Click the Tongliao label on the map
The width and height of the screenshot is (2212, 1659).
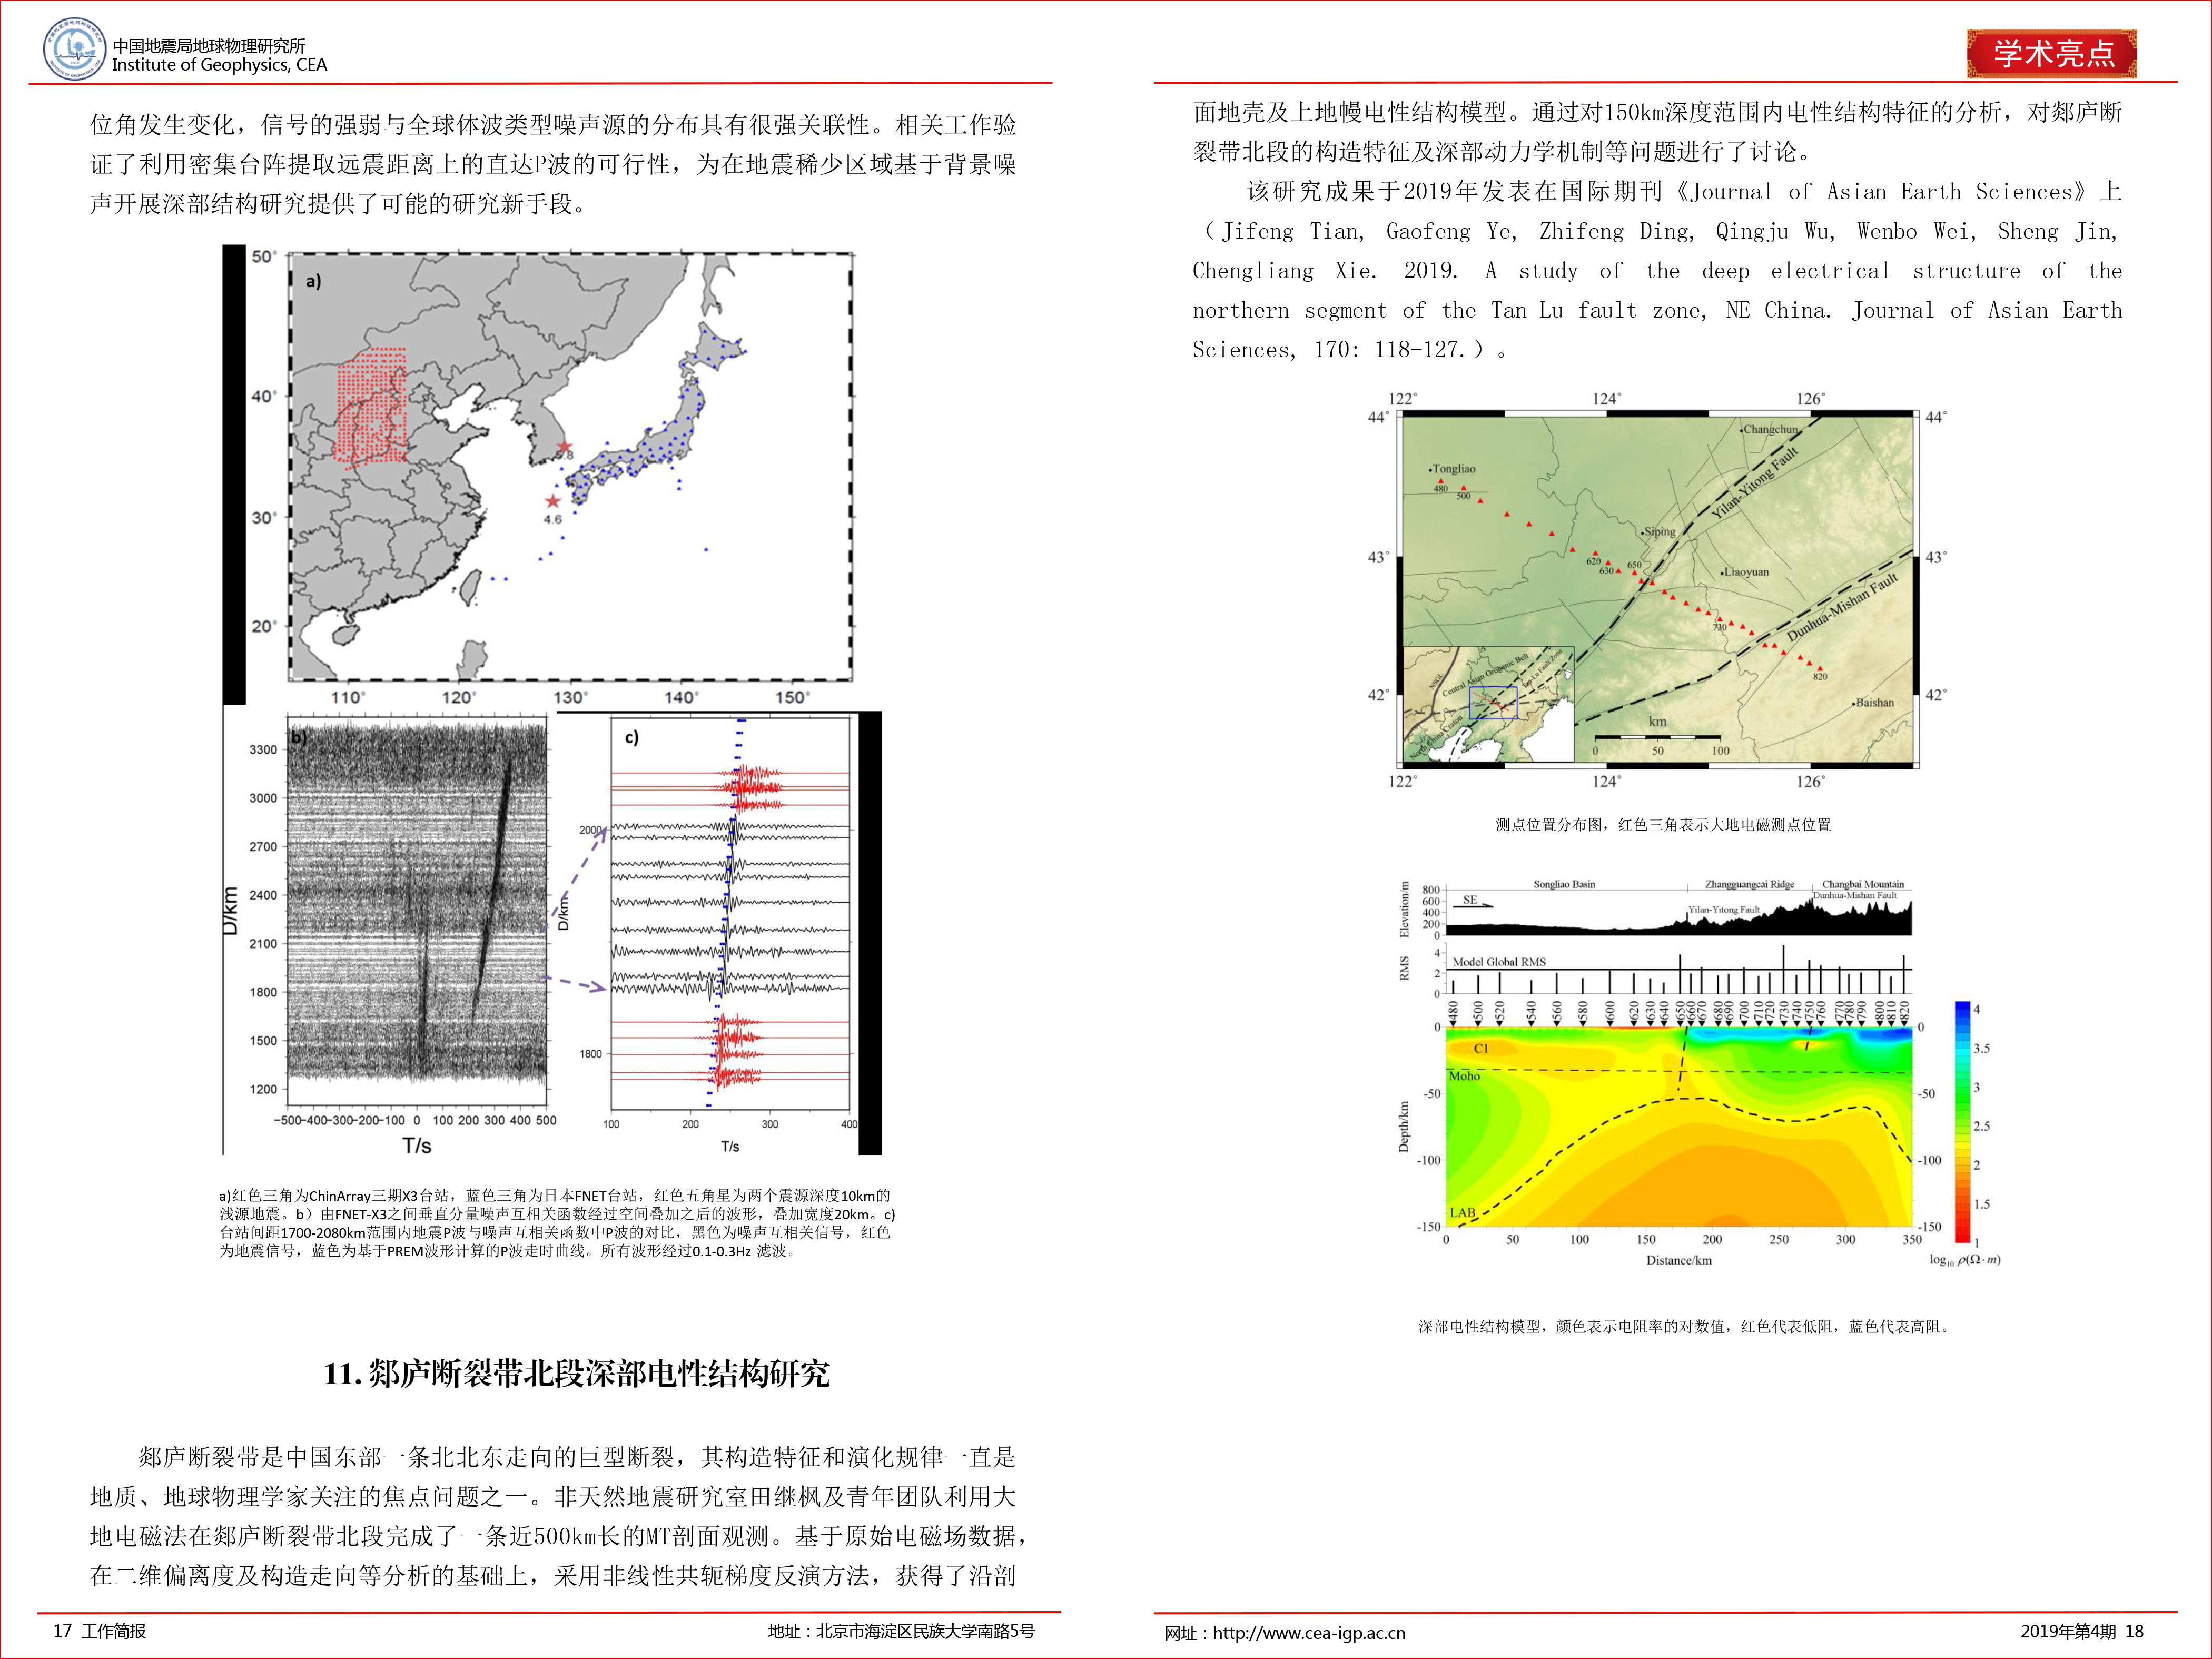click(x=1453, y=468)
